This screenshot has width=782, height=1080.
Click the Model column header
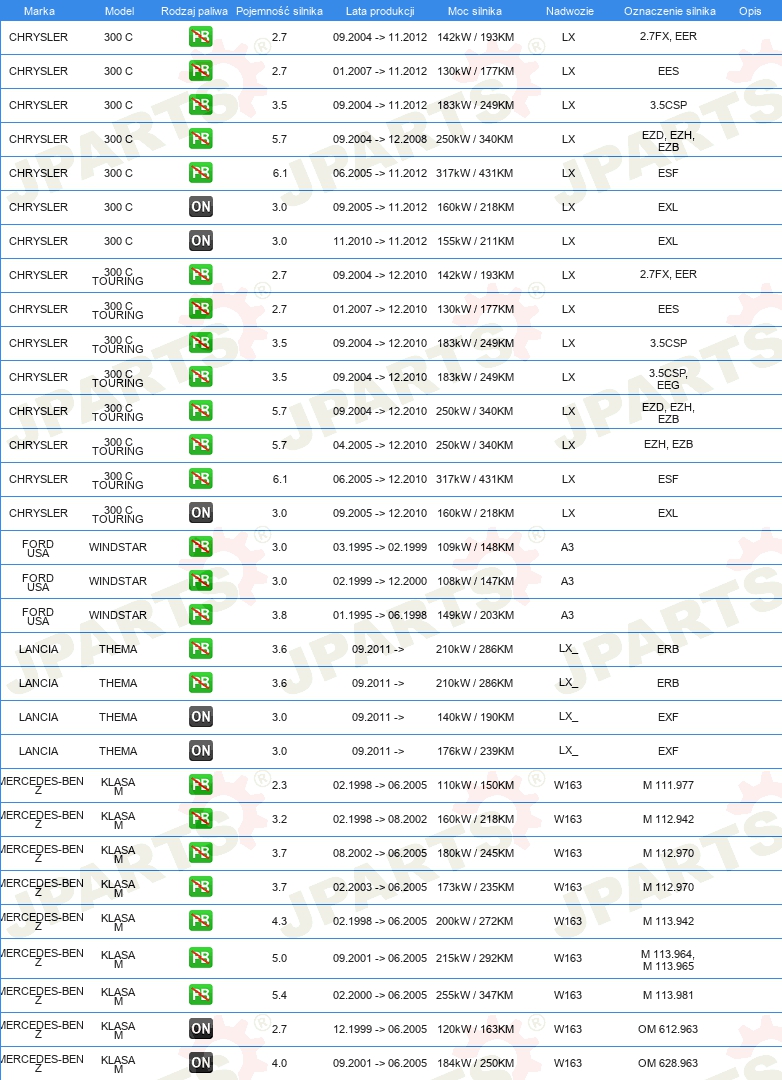point(119,11)
